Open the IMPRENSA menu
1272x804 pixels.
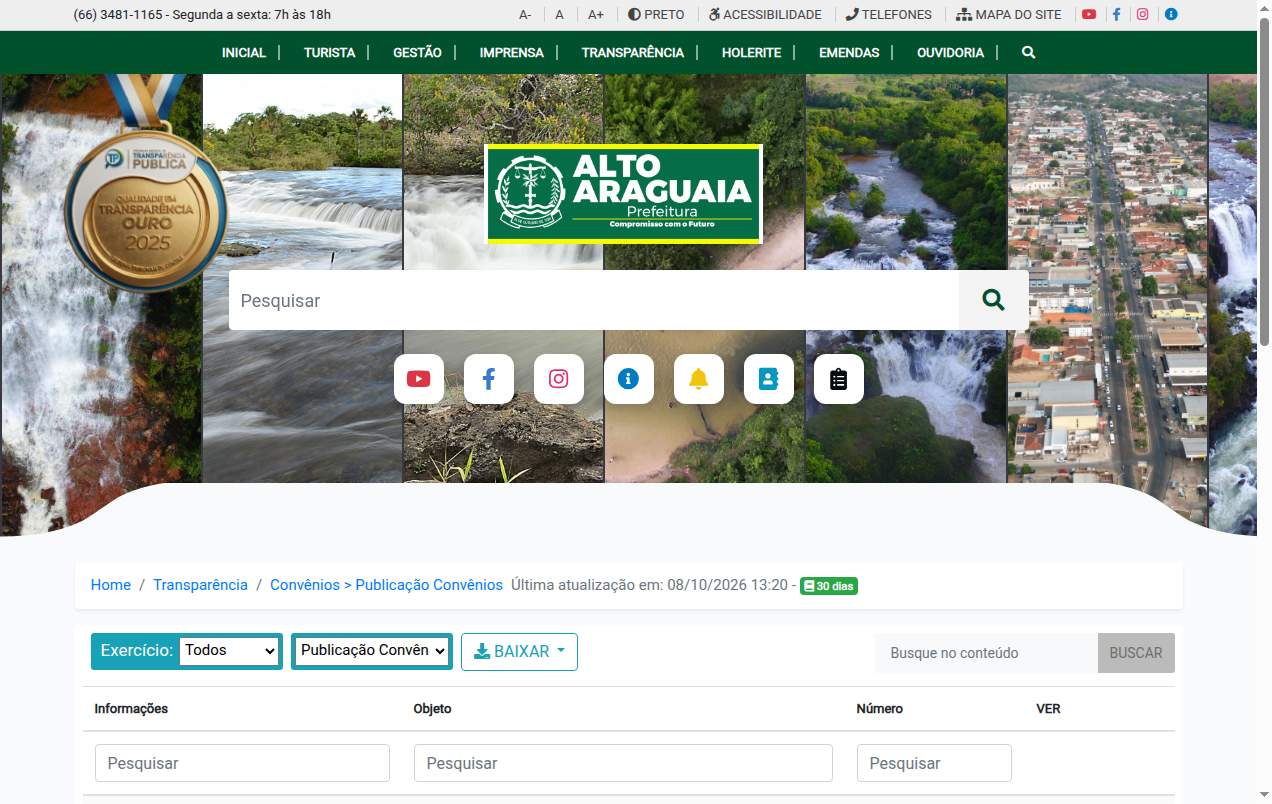pyautogui.click(x=512, y=52)
